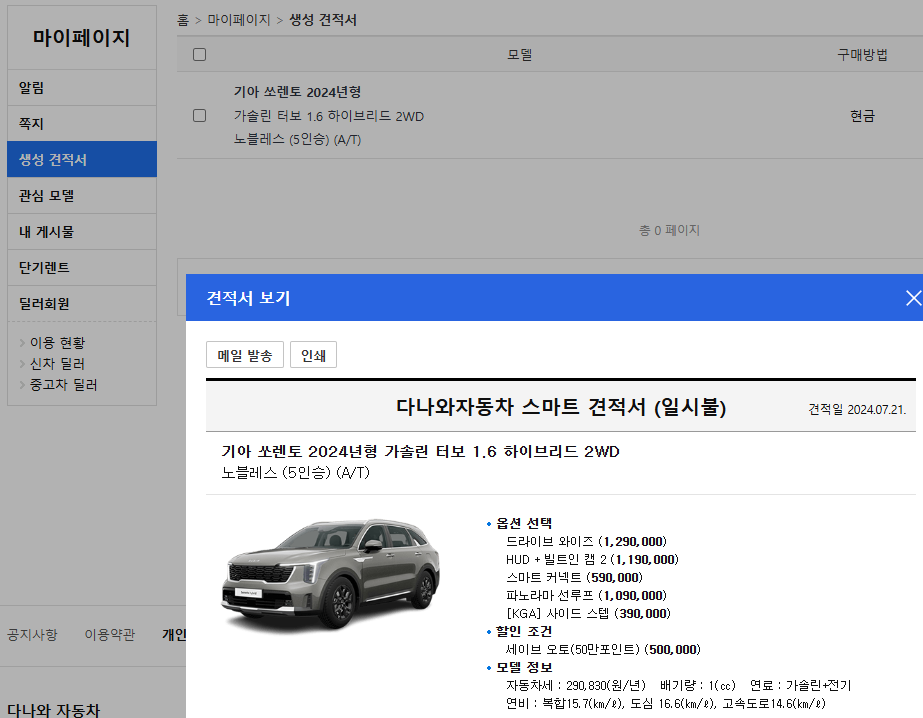Click the 현금 purchase method cell
The width and height of the screenshot is (923, 718).
tap(862, 116)
